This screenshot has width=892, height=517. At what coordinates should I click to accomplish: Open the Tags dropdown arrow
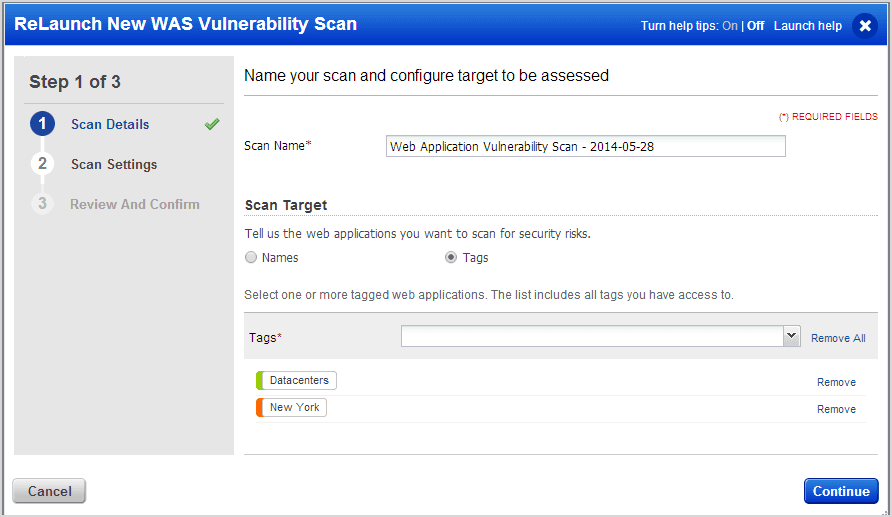pos(791,336)
